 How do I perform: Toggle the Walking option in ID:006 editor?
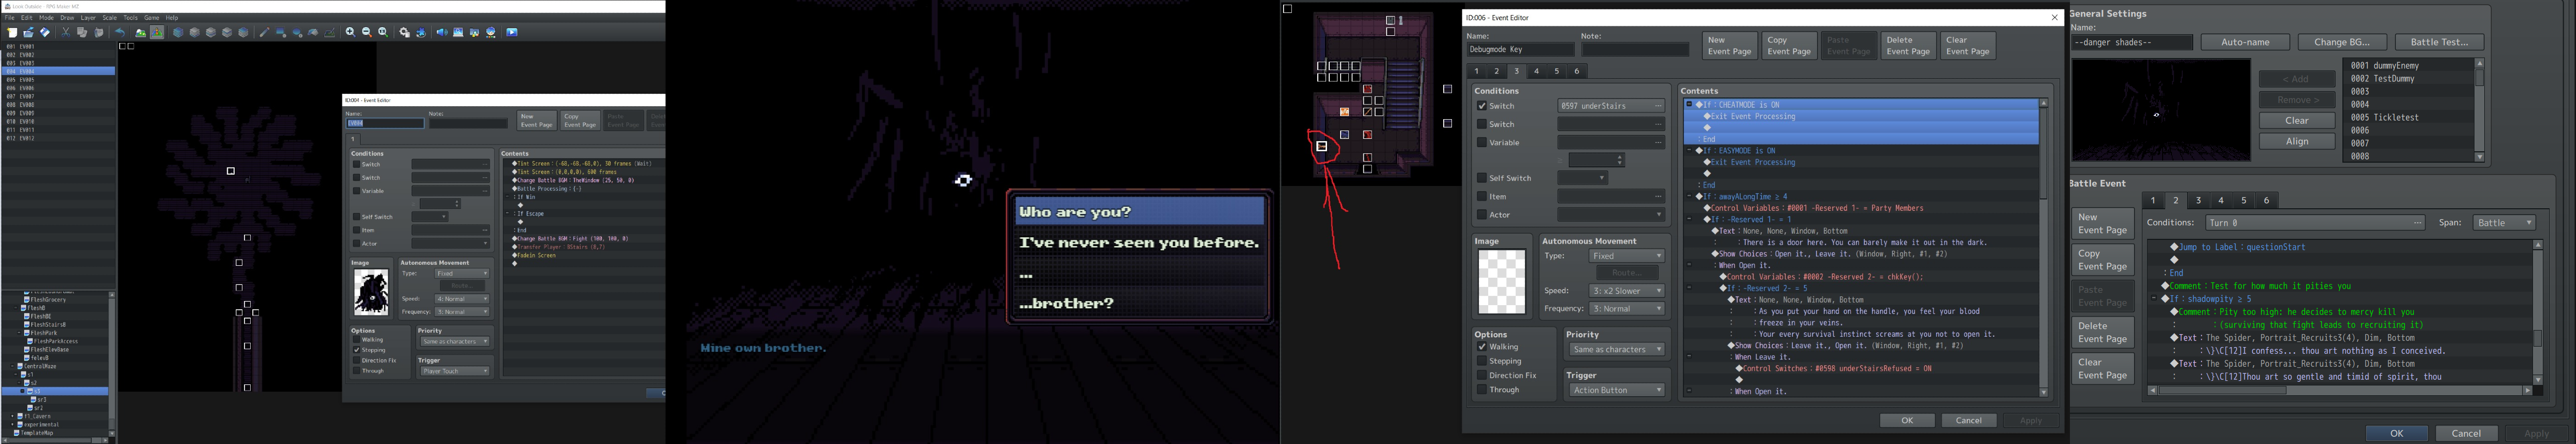(1481, 347)
